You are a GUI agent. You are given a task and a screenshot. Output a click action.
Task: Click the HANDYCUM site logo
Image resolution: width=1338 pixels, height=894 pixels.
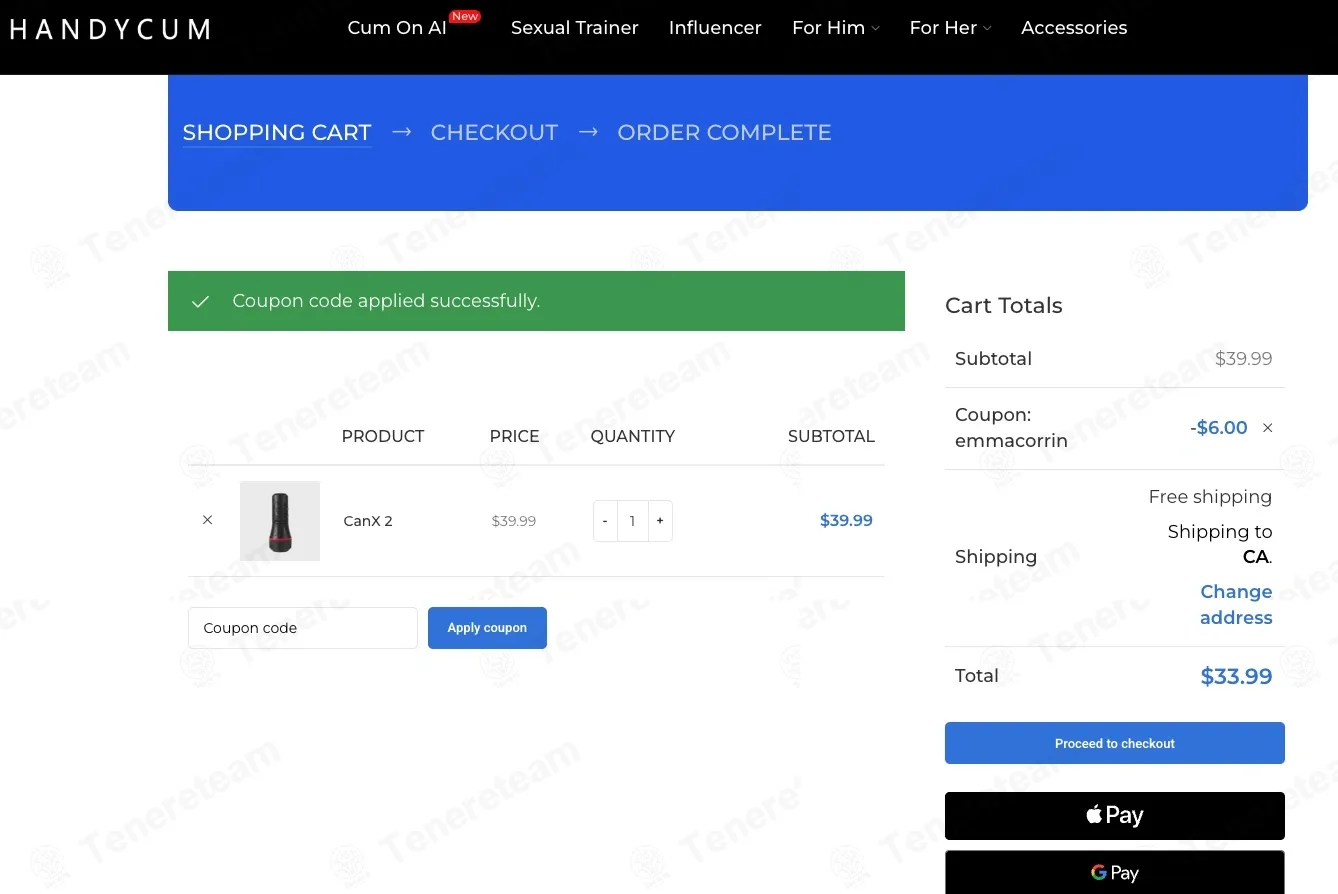pos(110,29)
